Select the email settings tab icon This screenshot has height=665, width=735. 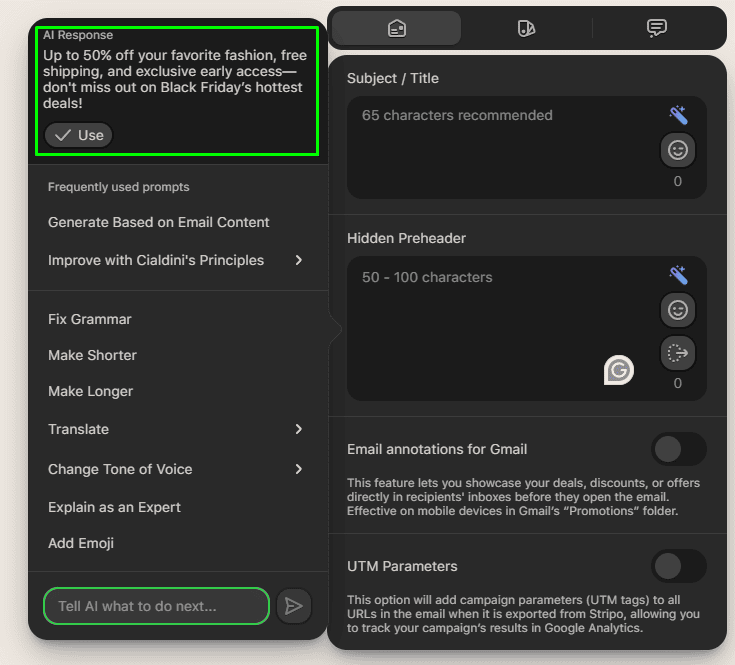[396, 28]
